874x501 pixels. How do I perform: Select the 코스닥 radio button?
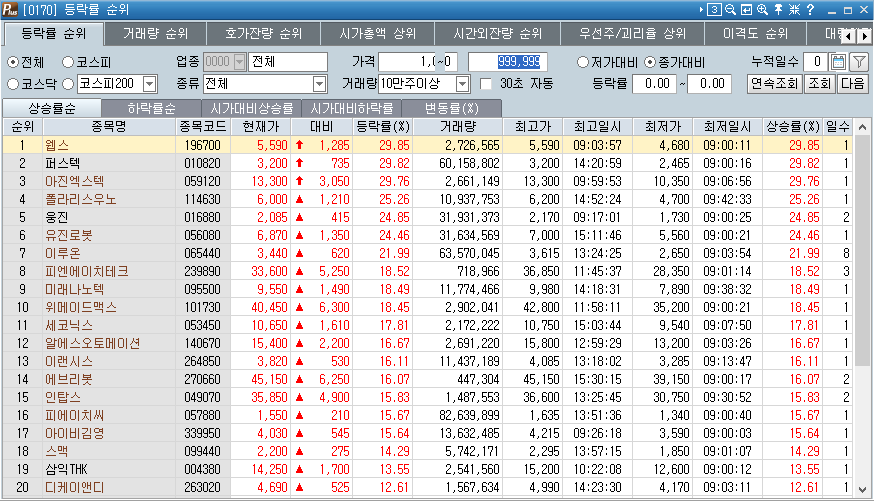pos(13,84)
